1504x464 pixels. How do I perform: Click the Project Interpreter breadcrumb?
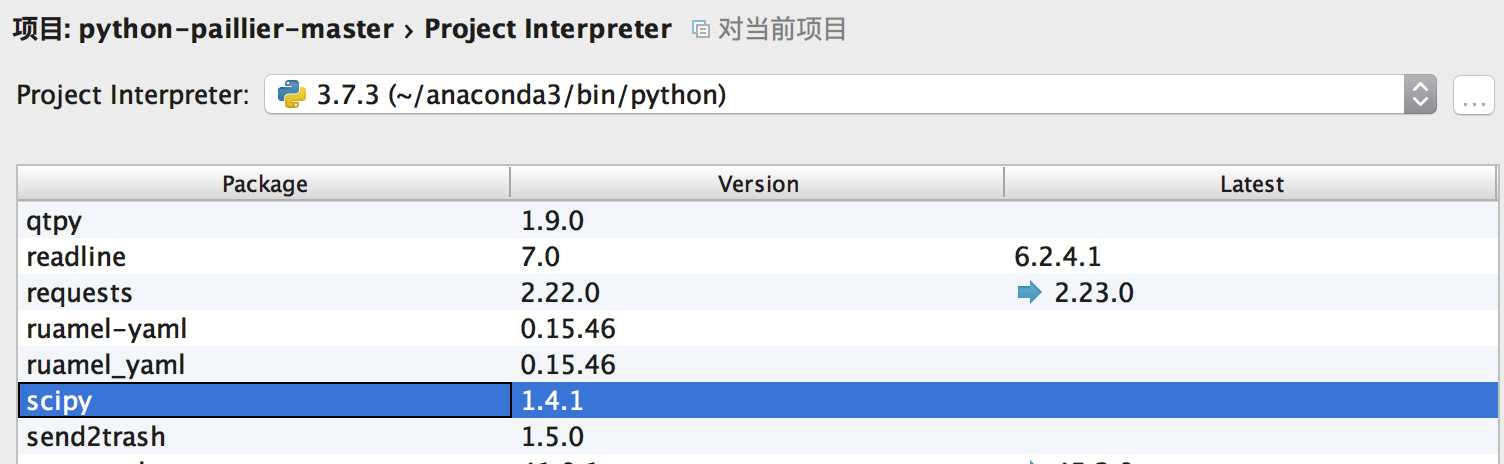(x=548, y=29)
